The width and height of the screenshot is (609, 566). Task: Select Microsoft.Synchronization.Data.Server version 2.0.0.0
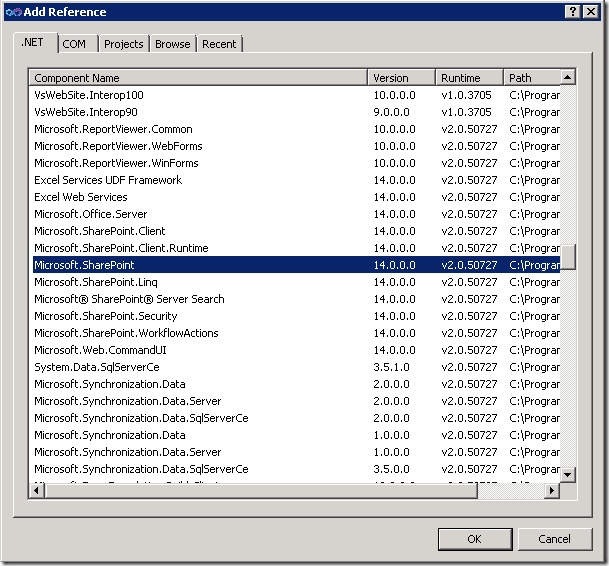tap(296, 401)
